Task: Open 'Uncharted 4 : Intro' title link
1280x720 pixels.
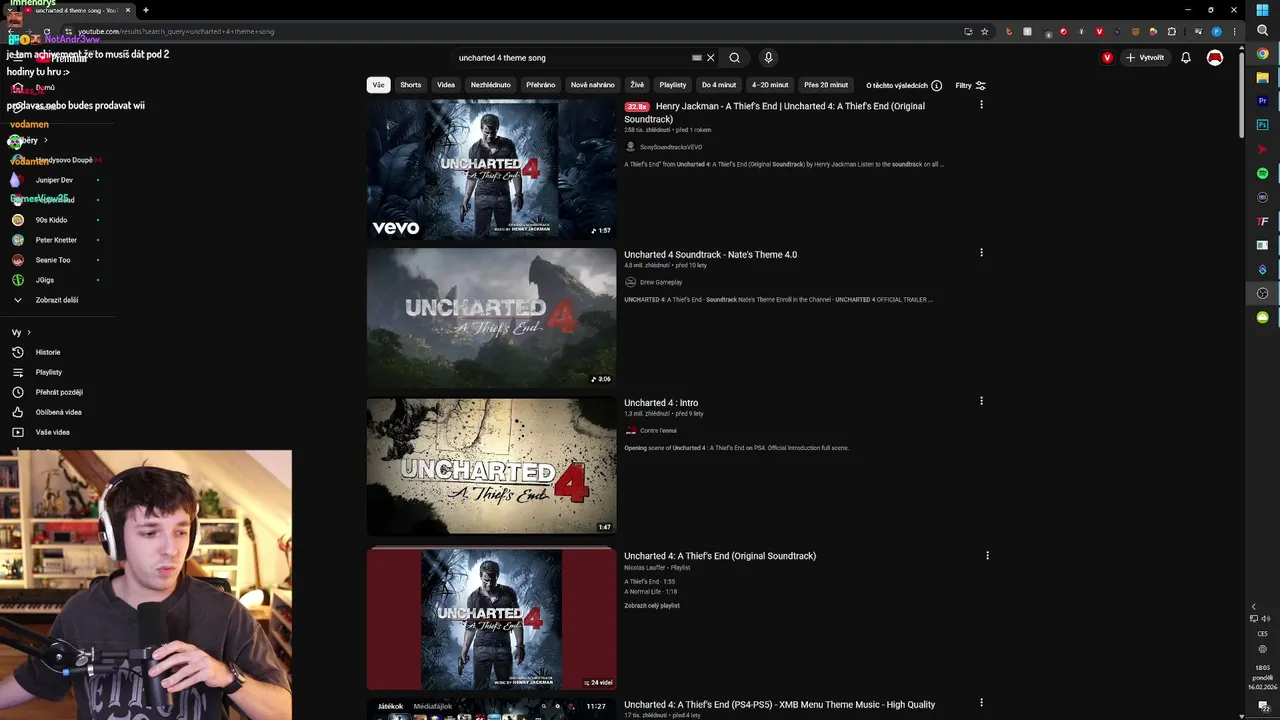Action: tap(661, 403)
